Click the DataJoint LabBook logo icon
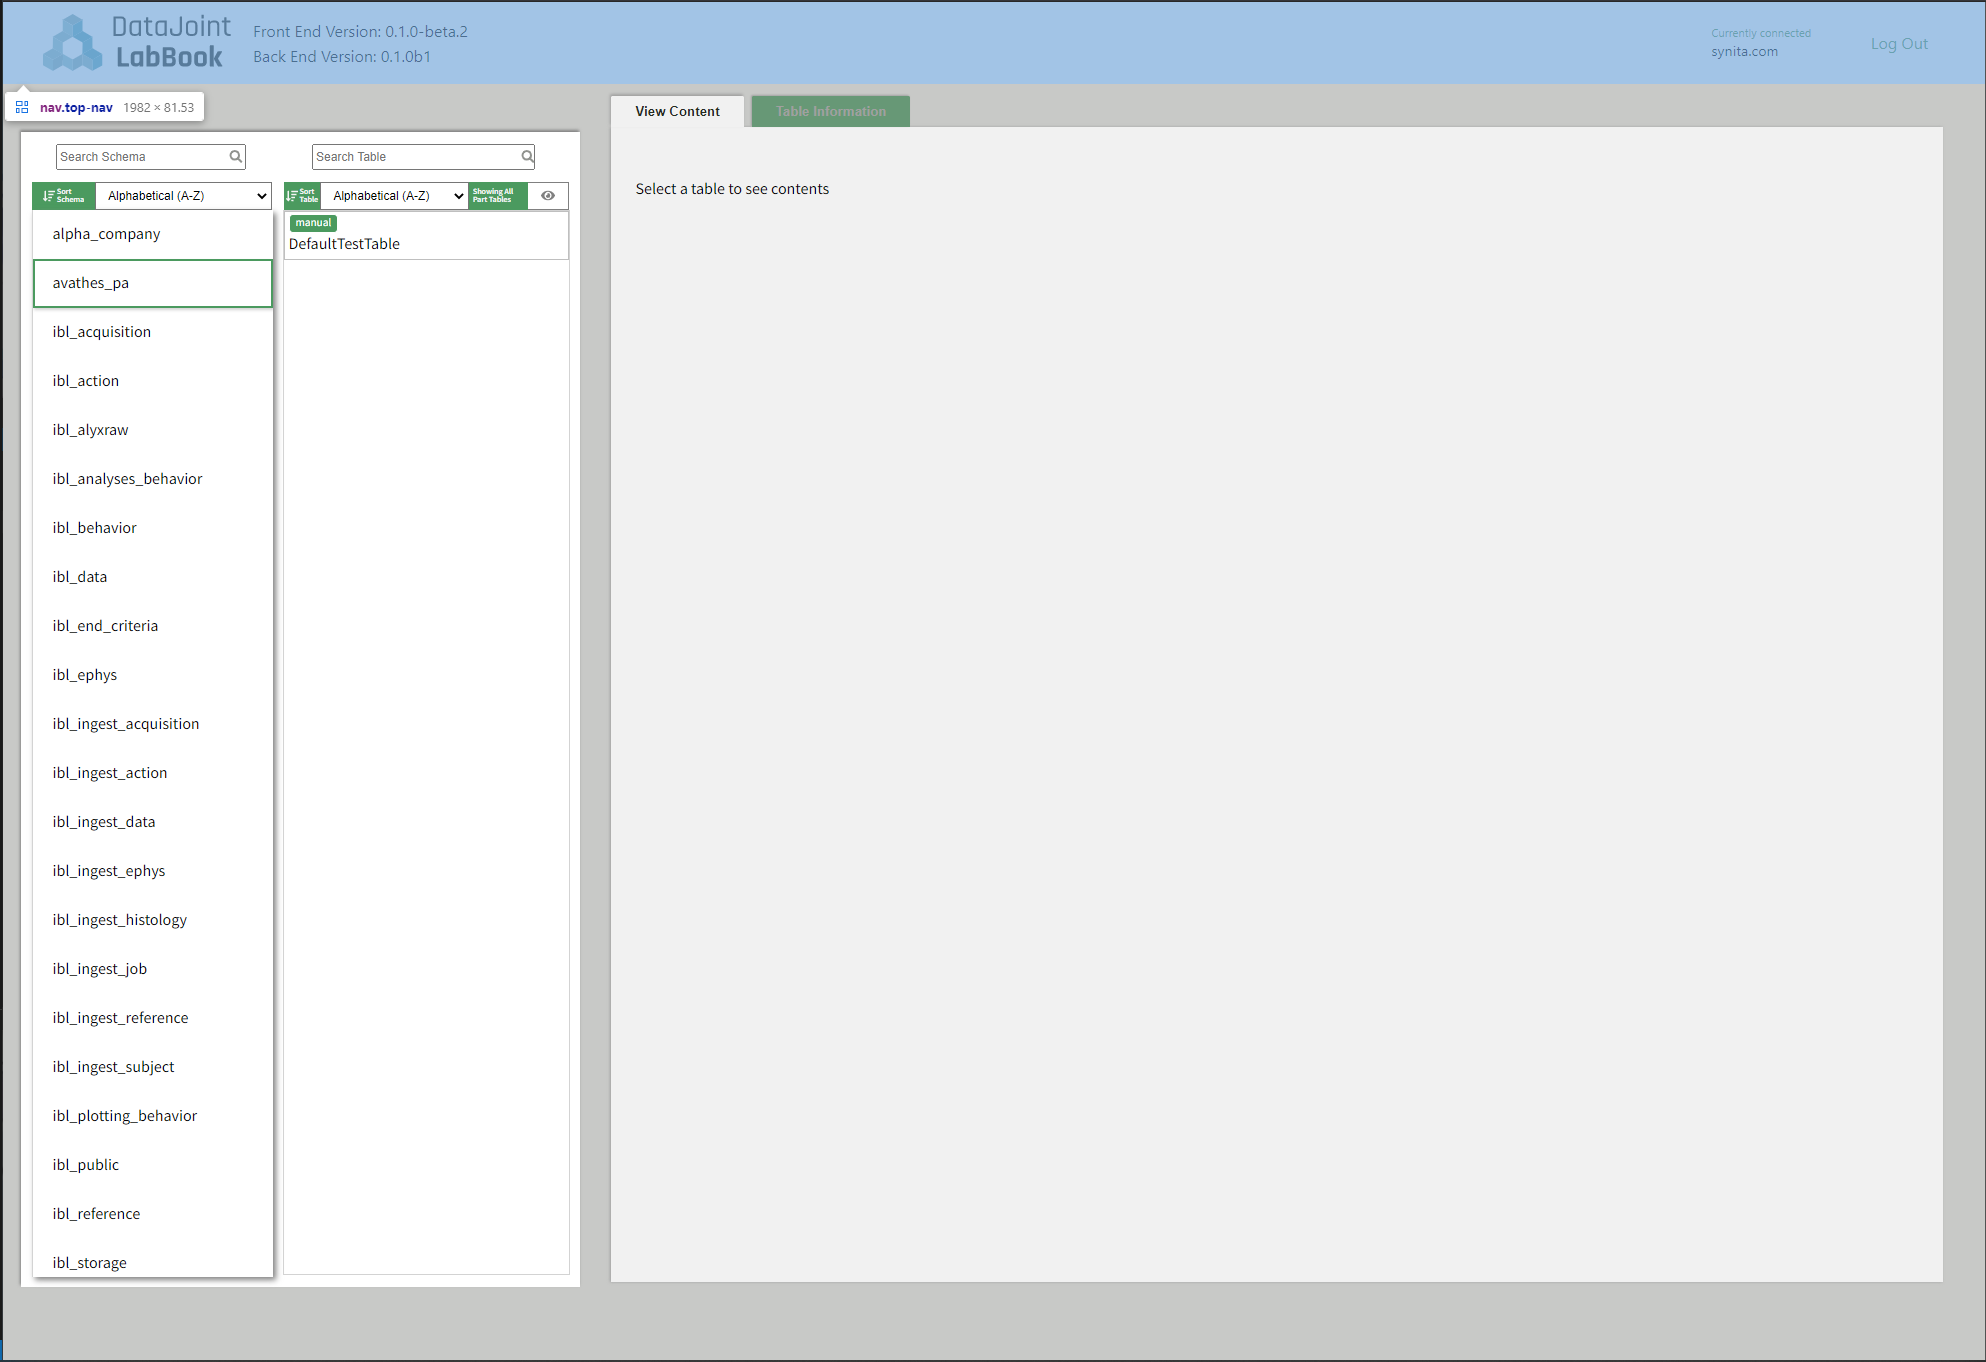Image resolution: width=1986 pixels, height=1362 pixels. [71, 43]
